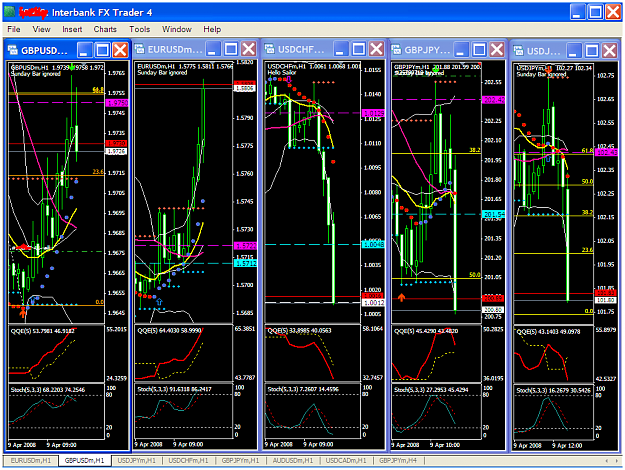
Task: Maximize the GBPUSD chart window
Action: (x=102, y=50)
